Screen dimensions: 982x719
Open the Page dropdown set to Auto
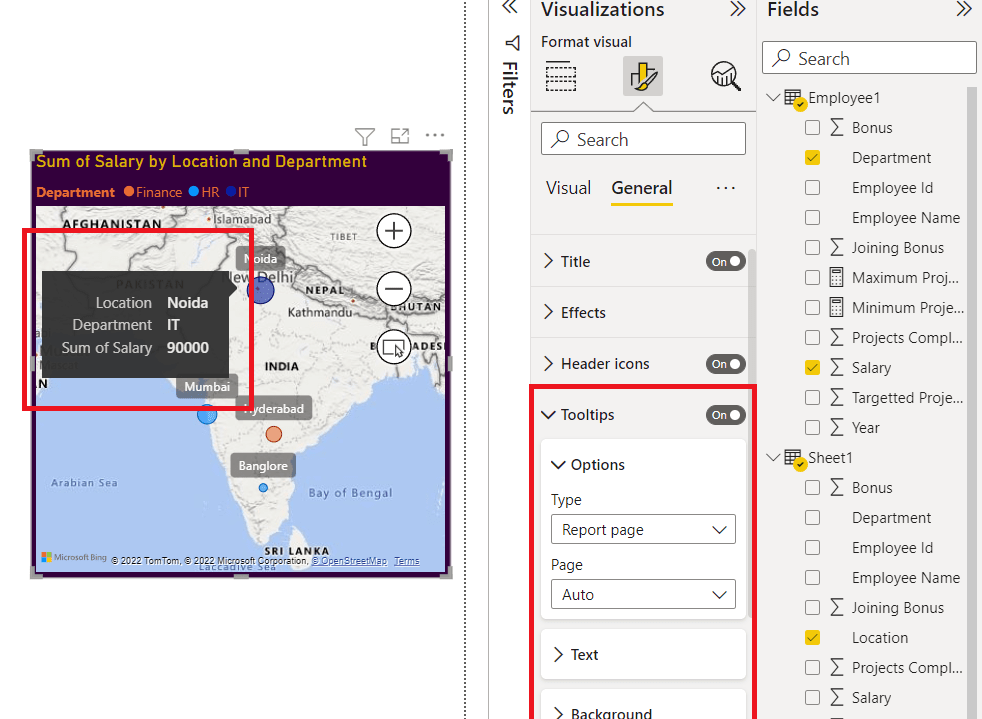coord(643,594)
